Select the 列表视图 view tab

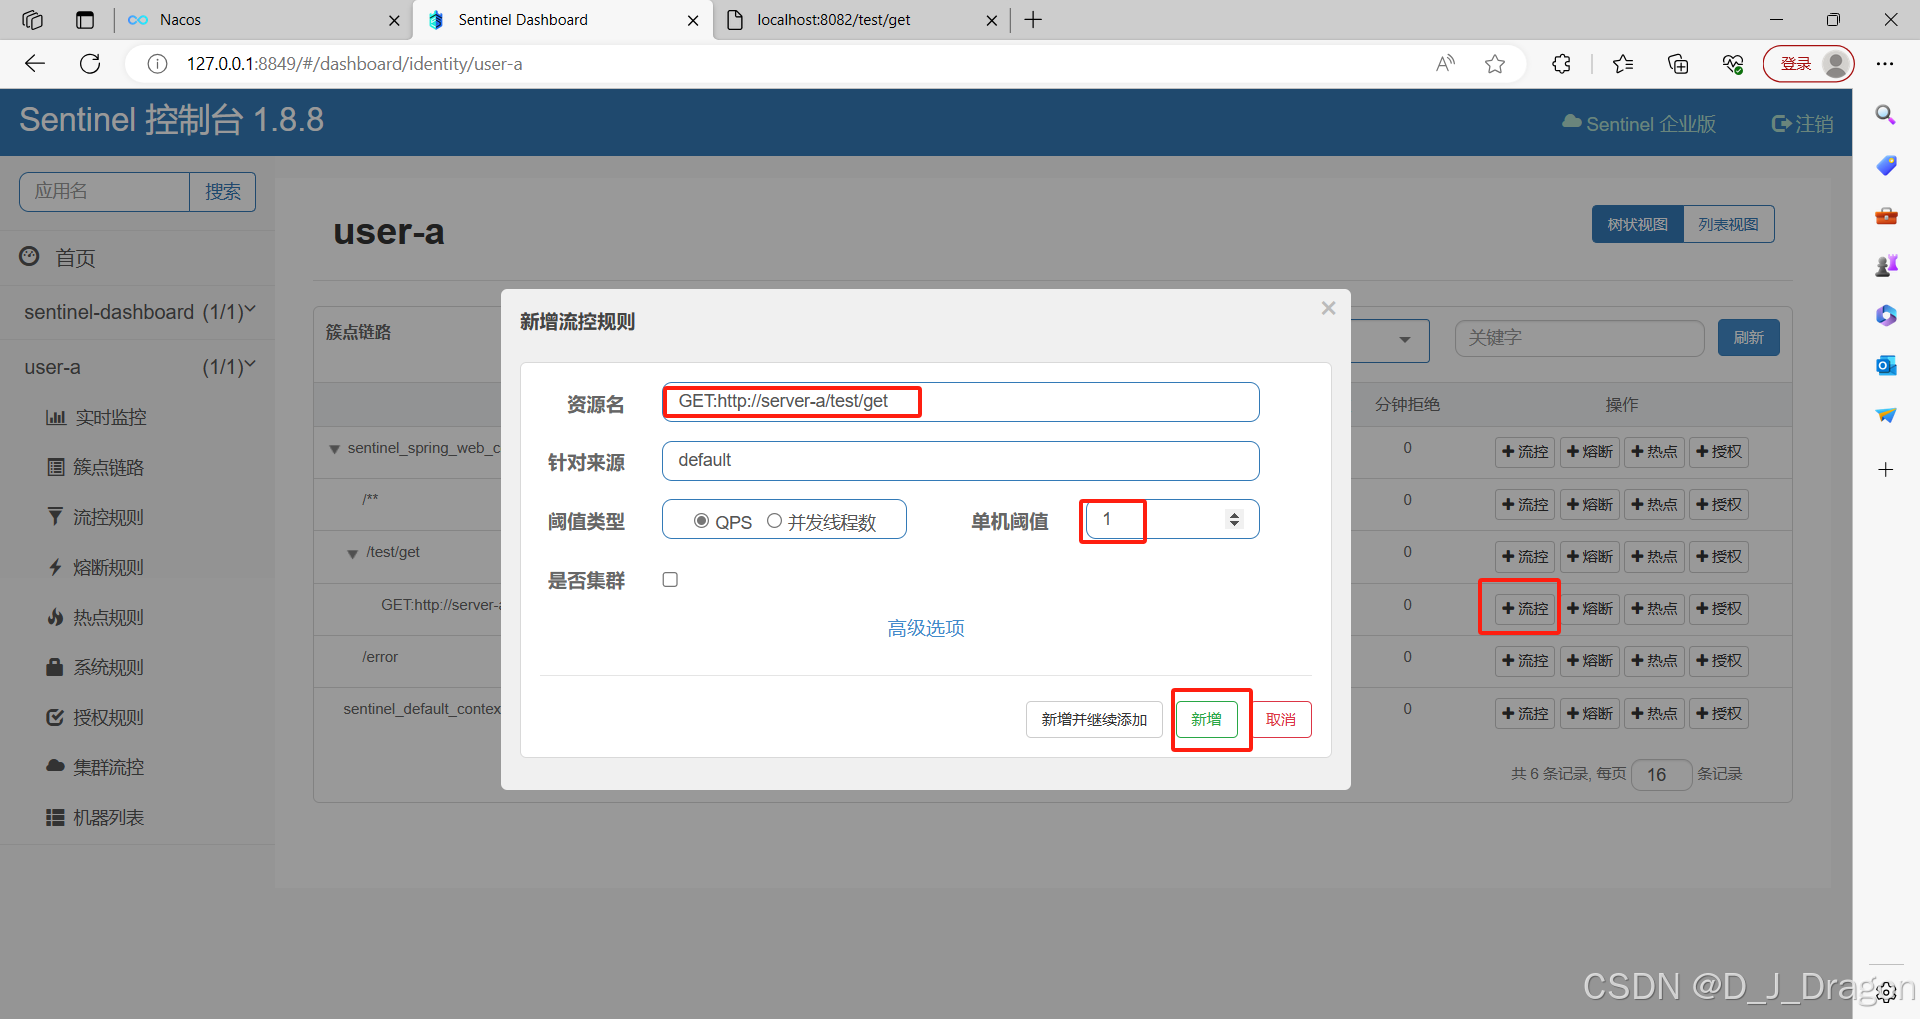point(1729,225)
